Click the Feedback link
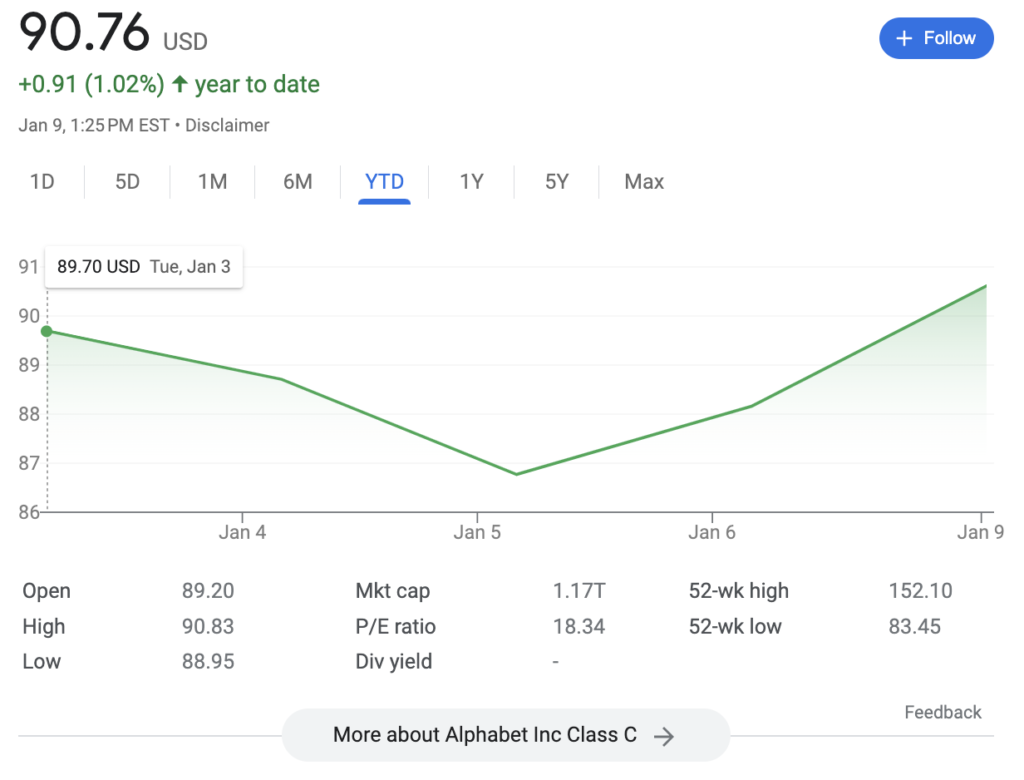This screenshot has width=1024, height=780. coord(942,712)
